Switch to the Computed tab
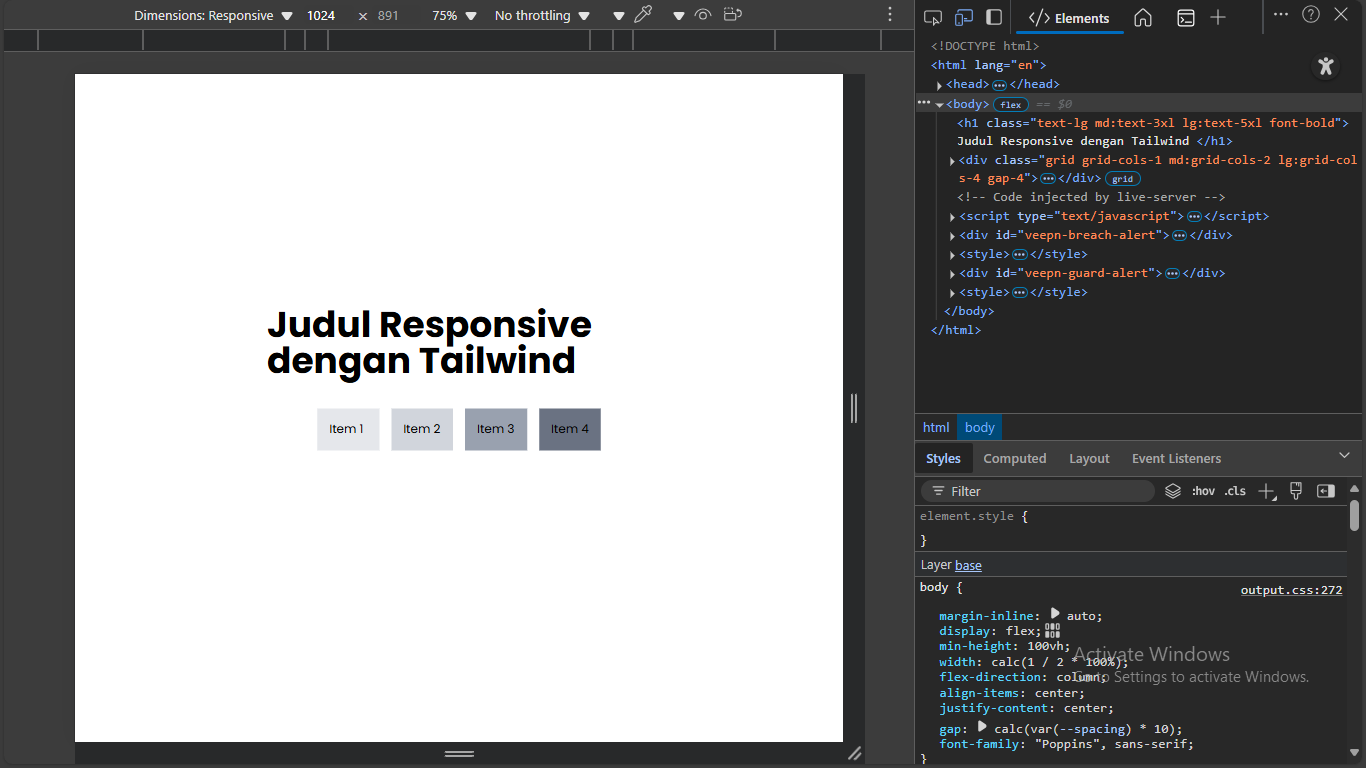This screenshot has height=768, width=1366. 1015,458
